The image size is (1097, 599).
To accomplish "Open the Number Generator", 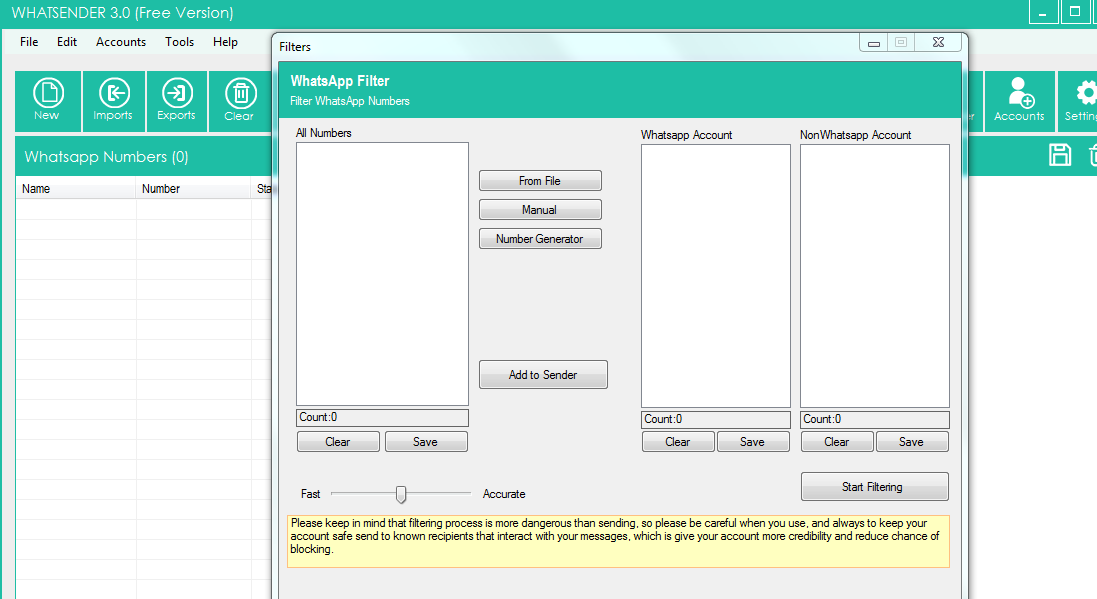I will coord(540,239).
